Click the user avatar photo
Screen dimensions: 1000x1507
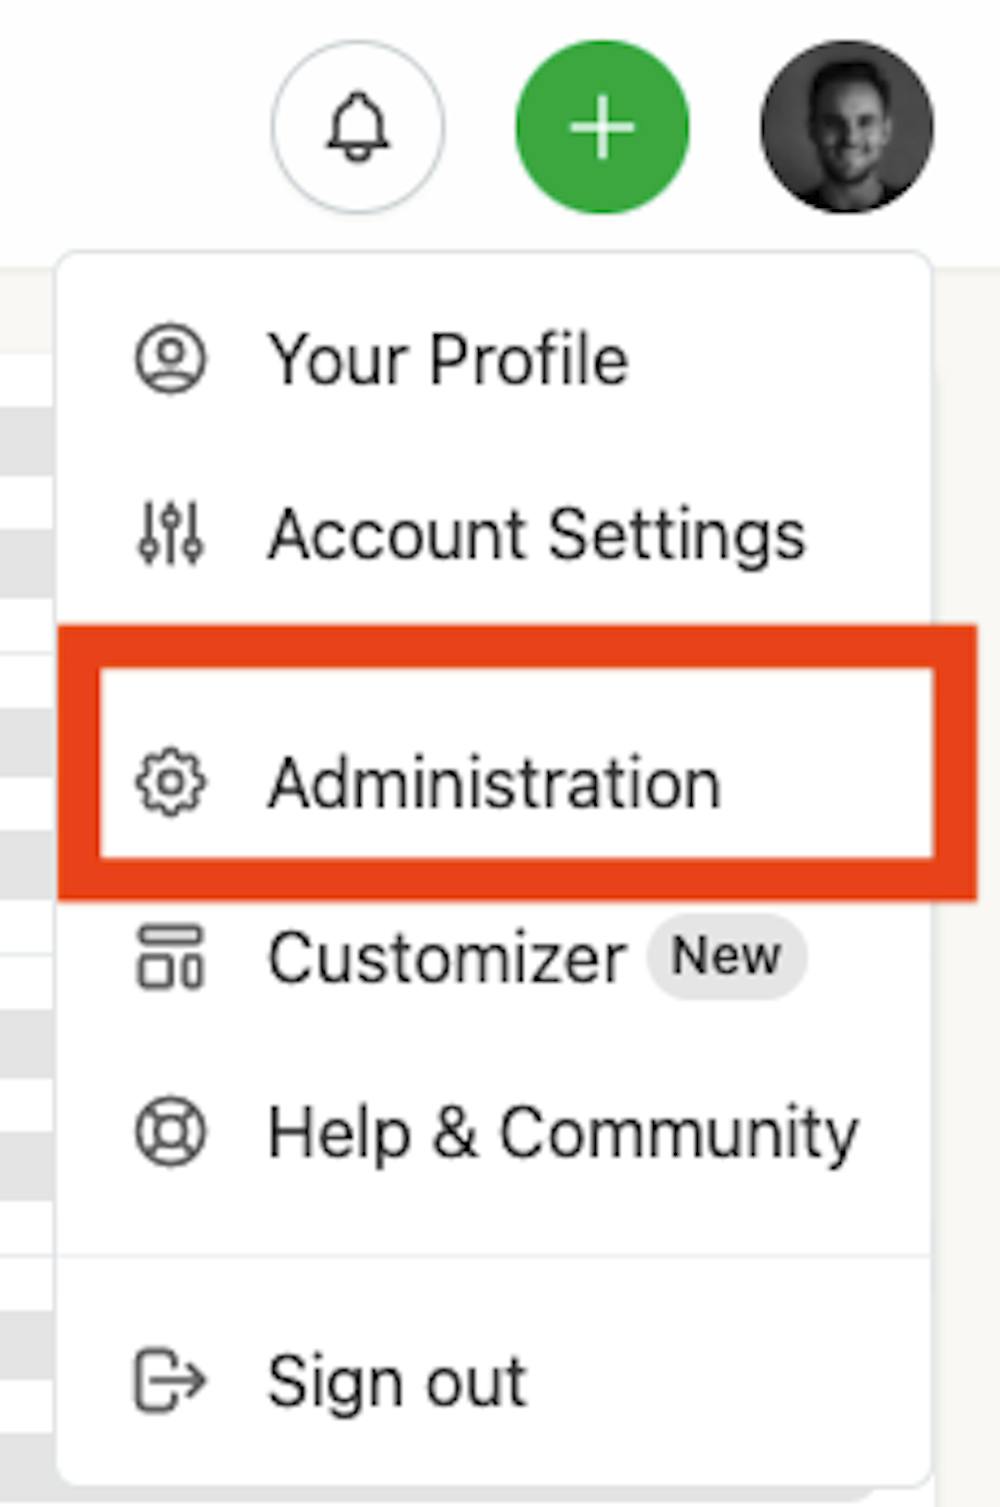point(847,127)
